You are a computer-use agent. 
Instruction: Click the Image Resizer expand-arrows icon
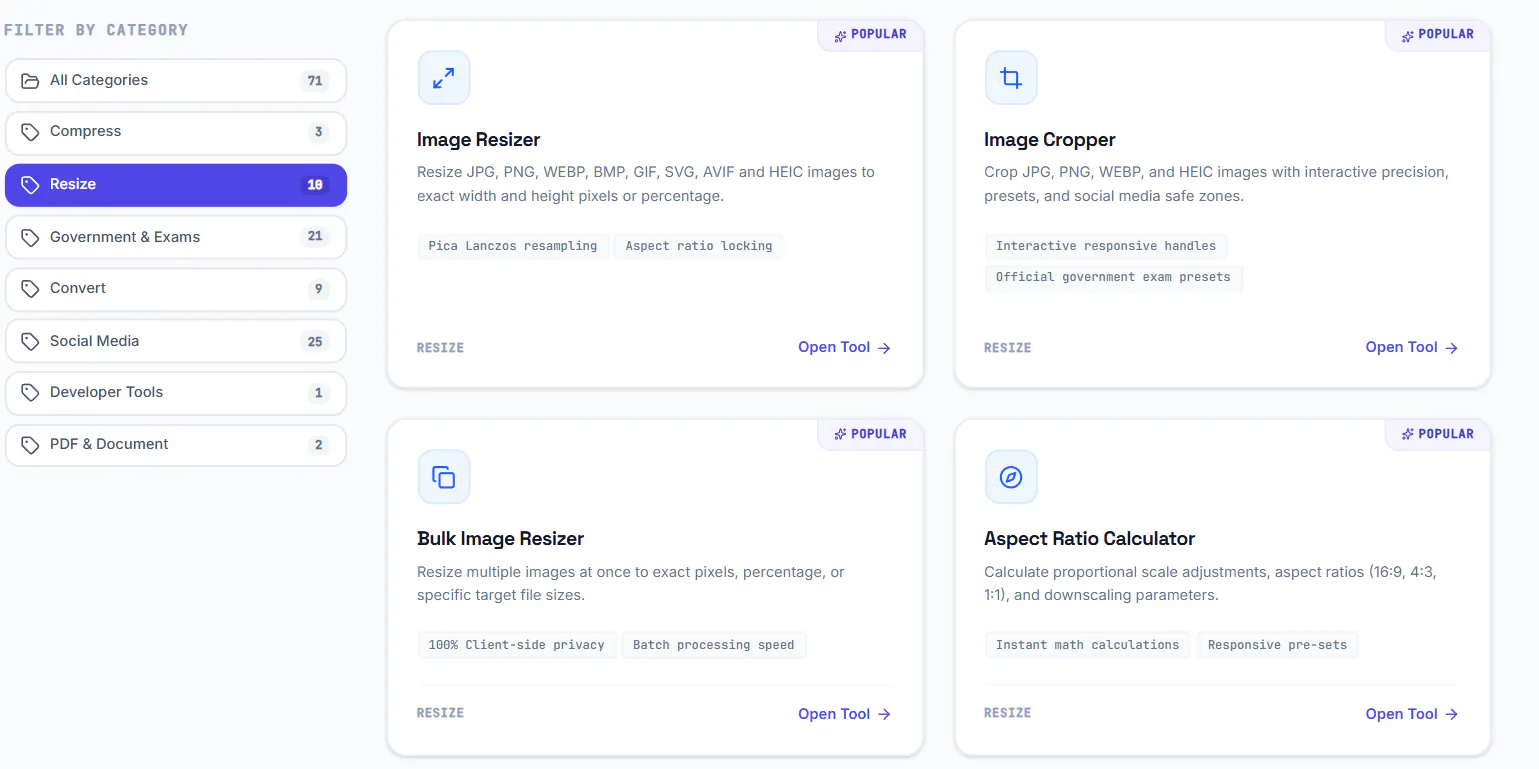(x=444, y=78)
